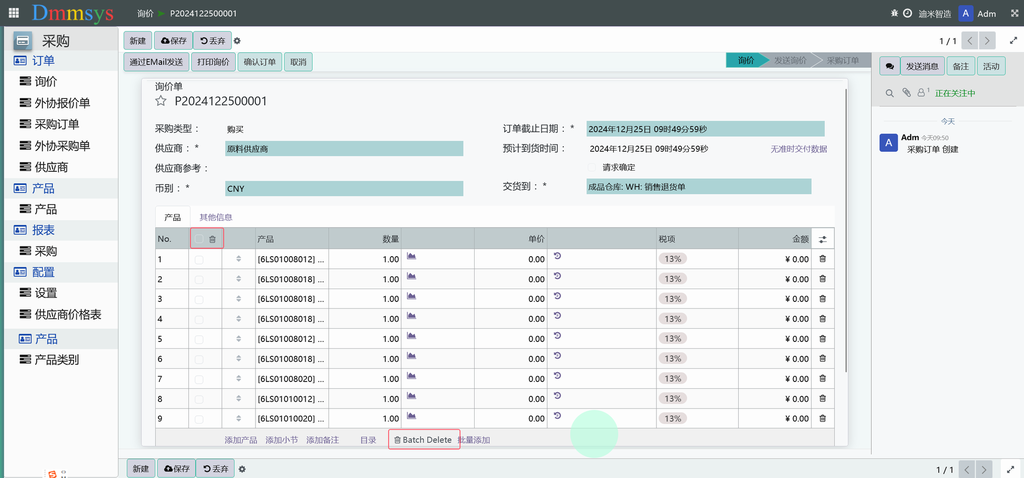Image resolution: width=1024 pixels, height=478 pixels.
Task: Open the 币别 field showing CNY
Action: coord(344,189)
